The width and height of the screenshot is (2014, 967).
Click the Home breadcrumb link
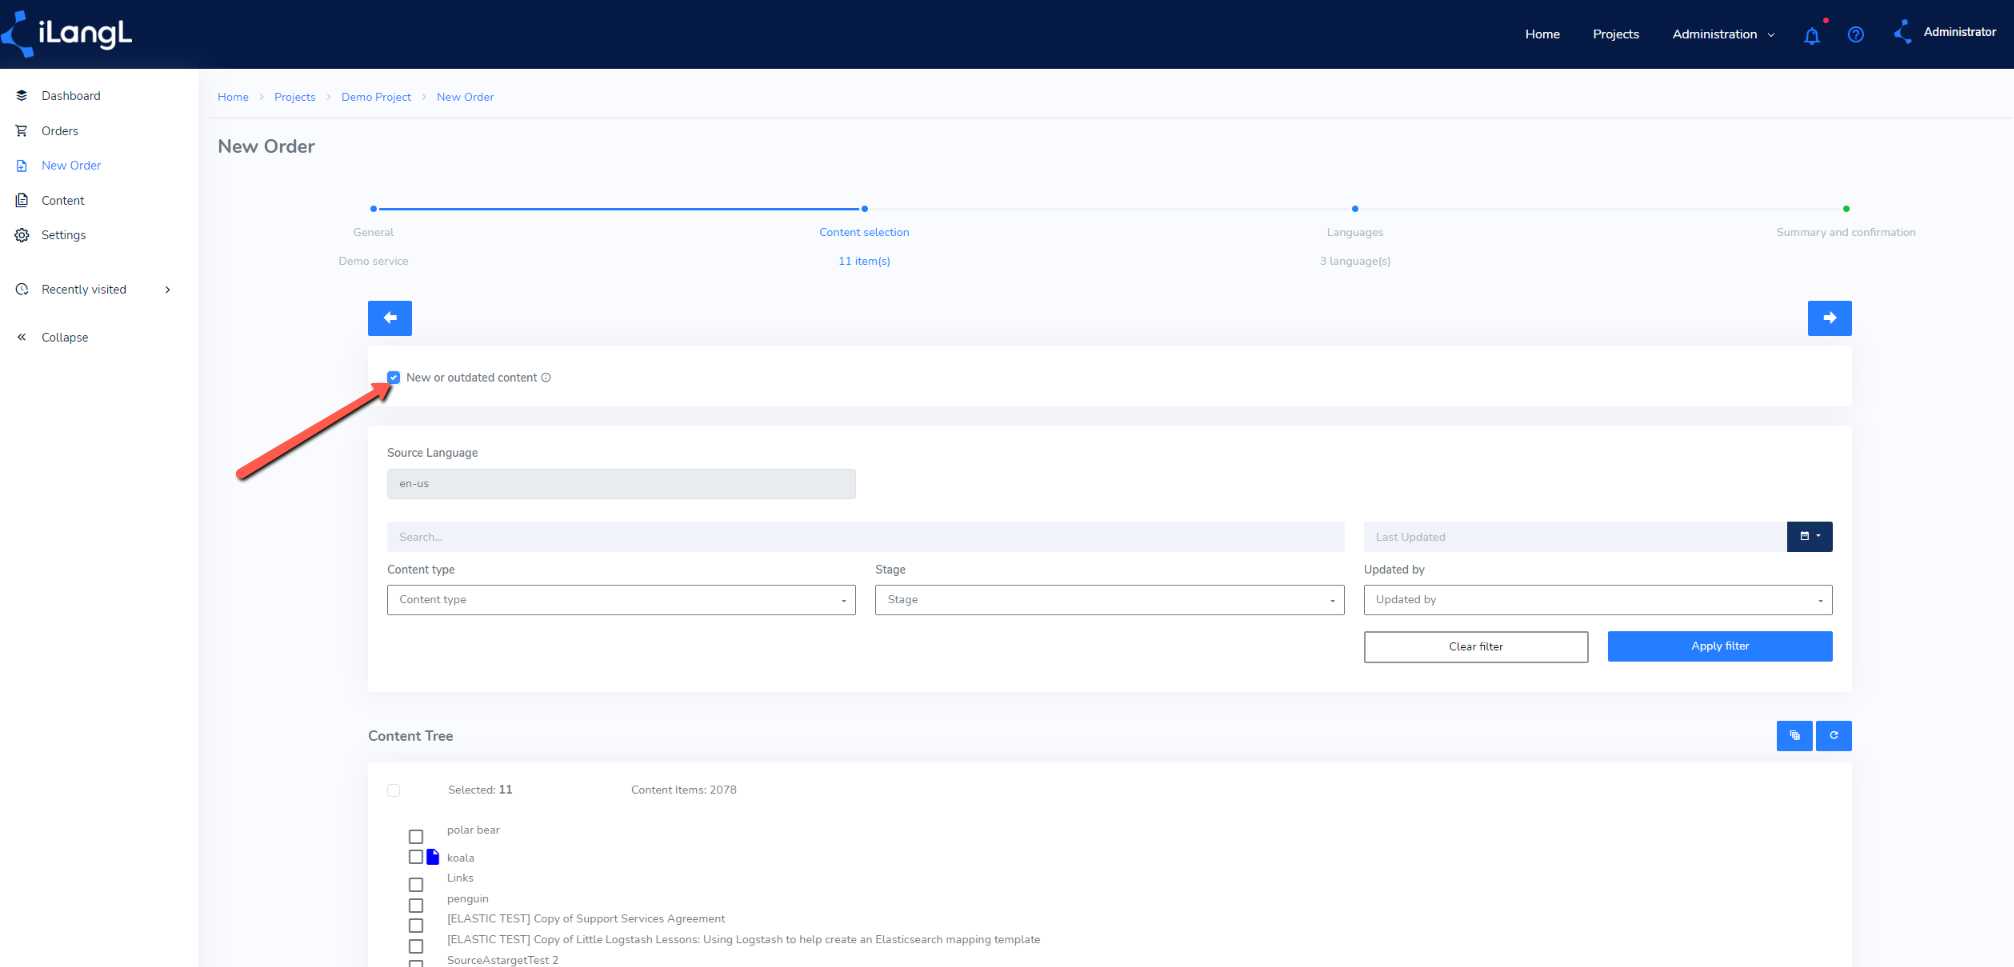(x=233, y=97)
